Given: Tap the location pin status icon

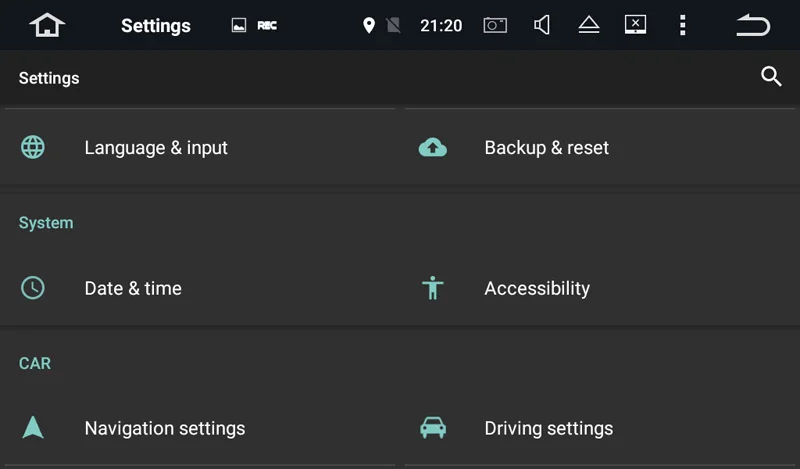Looking at the screenshot, I should (368, 25).
